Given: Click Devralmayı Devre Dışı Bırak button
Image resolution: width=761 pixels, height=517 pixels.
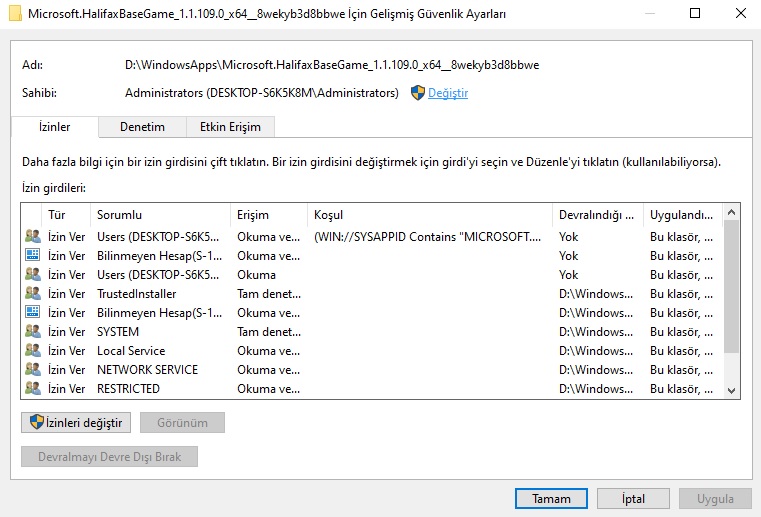Looking at the screenshot, I should (x=110, y=456).
